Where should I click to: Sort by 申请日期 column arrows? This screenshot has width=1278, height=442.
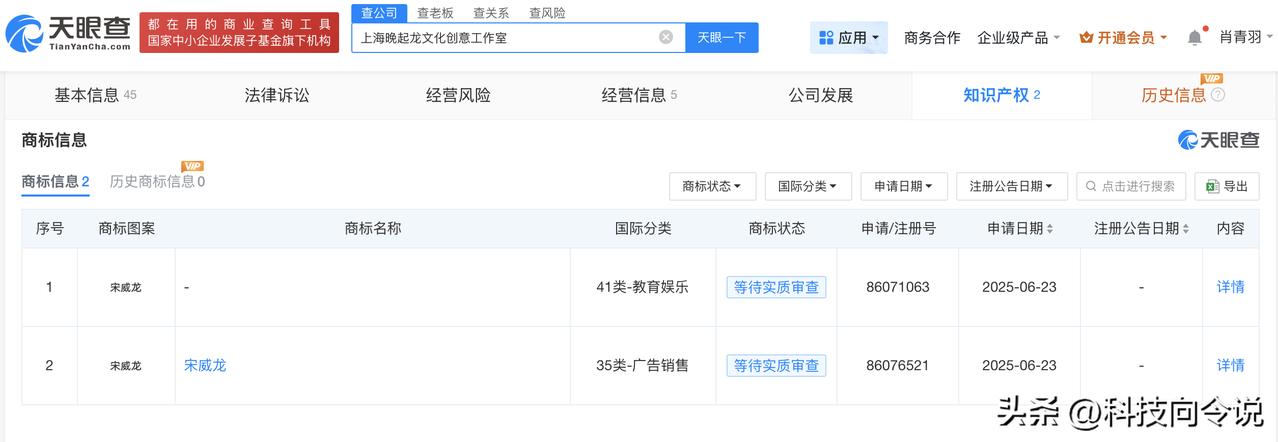(1050, 229)
